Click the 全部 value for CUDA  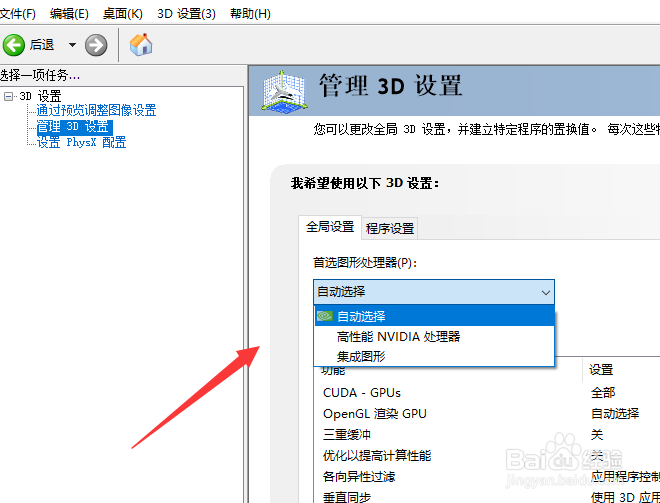603,393
